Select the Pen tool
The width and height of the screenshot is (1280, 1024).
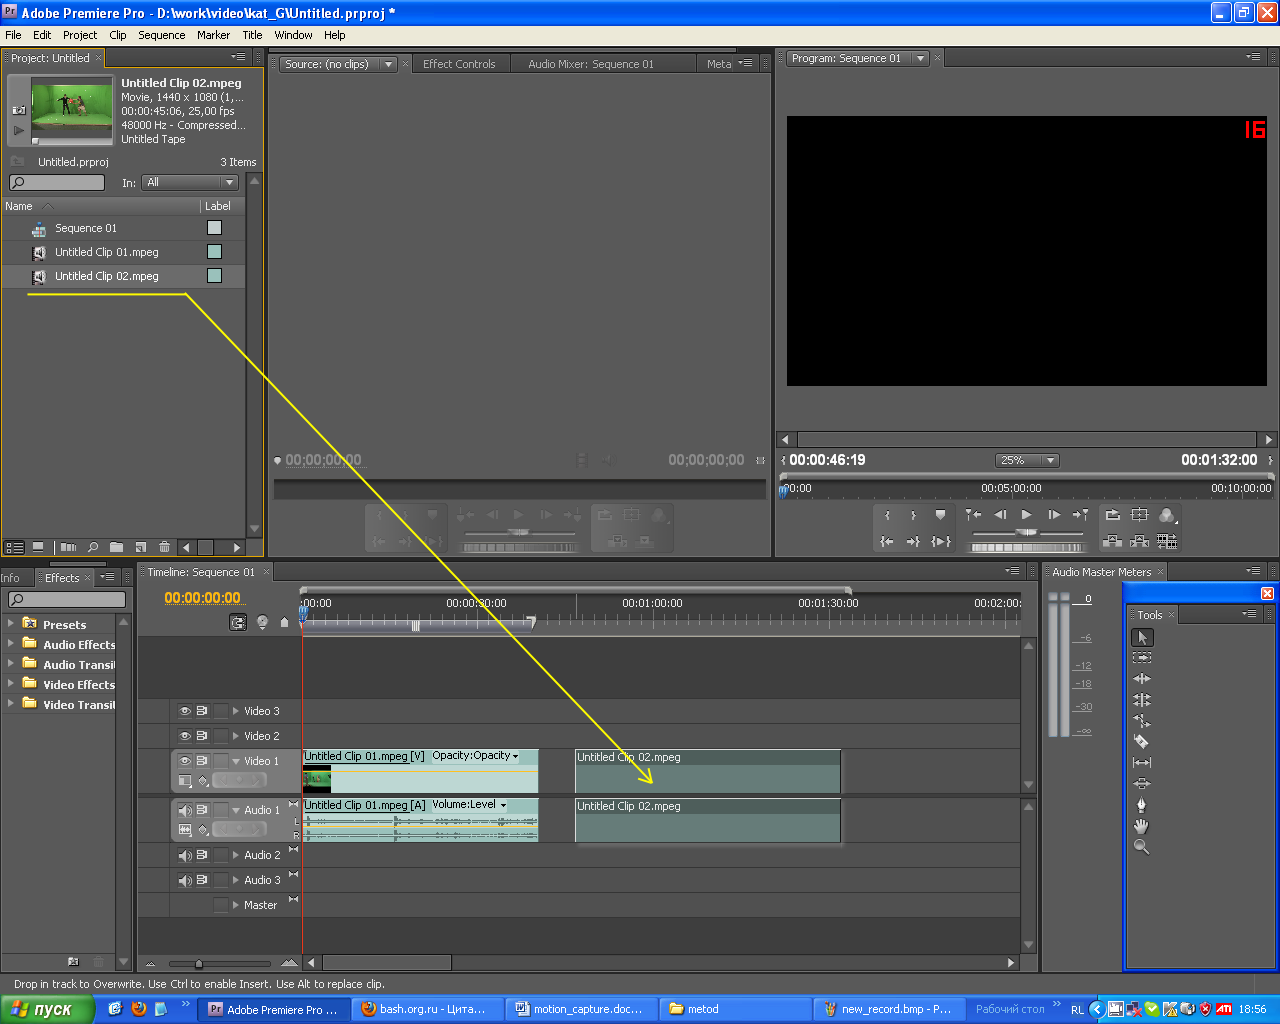click(1142, 805)
